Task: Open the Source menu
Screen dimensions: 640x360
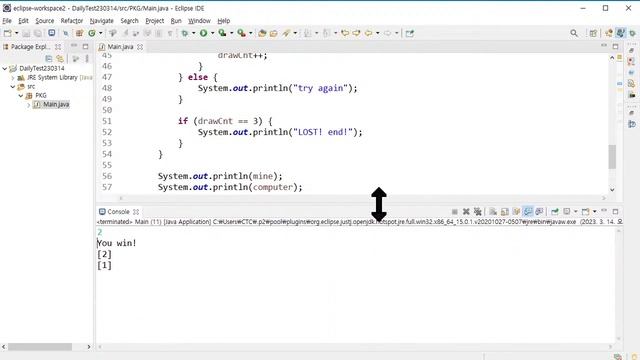Action: [44, 21]
